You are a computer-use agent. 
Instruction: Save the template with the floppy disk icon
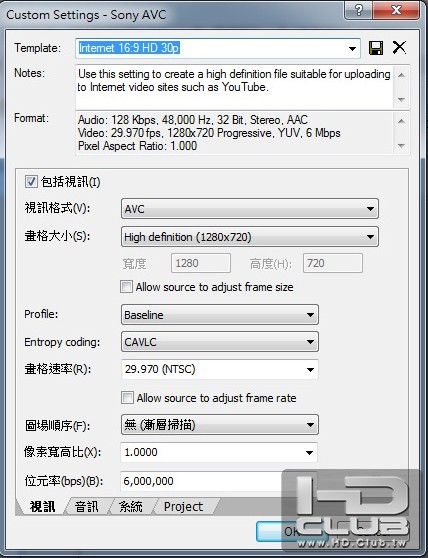376,48
